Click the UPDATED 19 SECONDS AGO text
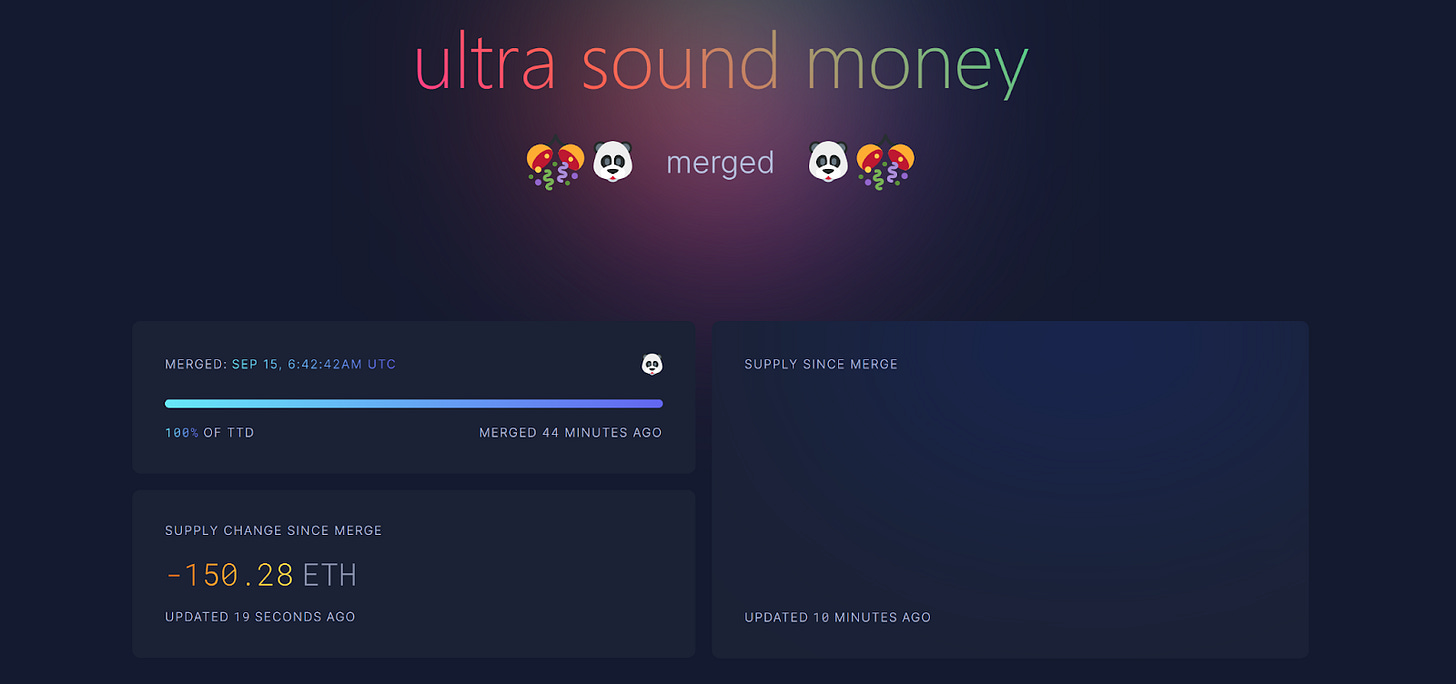The width and height of the screenshot is (1456, 684). (x=260, y=617)
